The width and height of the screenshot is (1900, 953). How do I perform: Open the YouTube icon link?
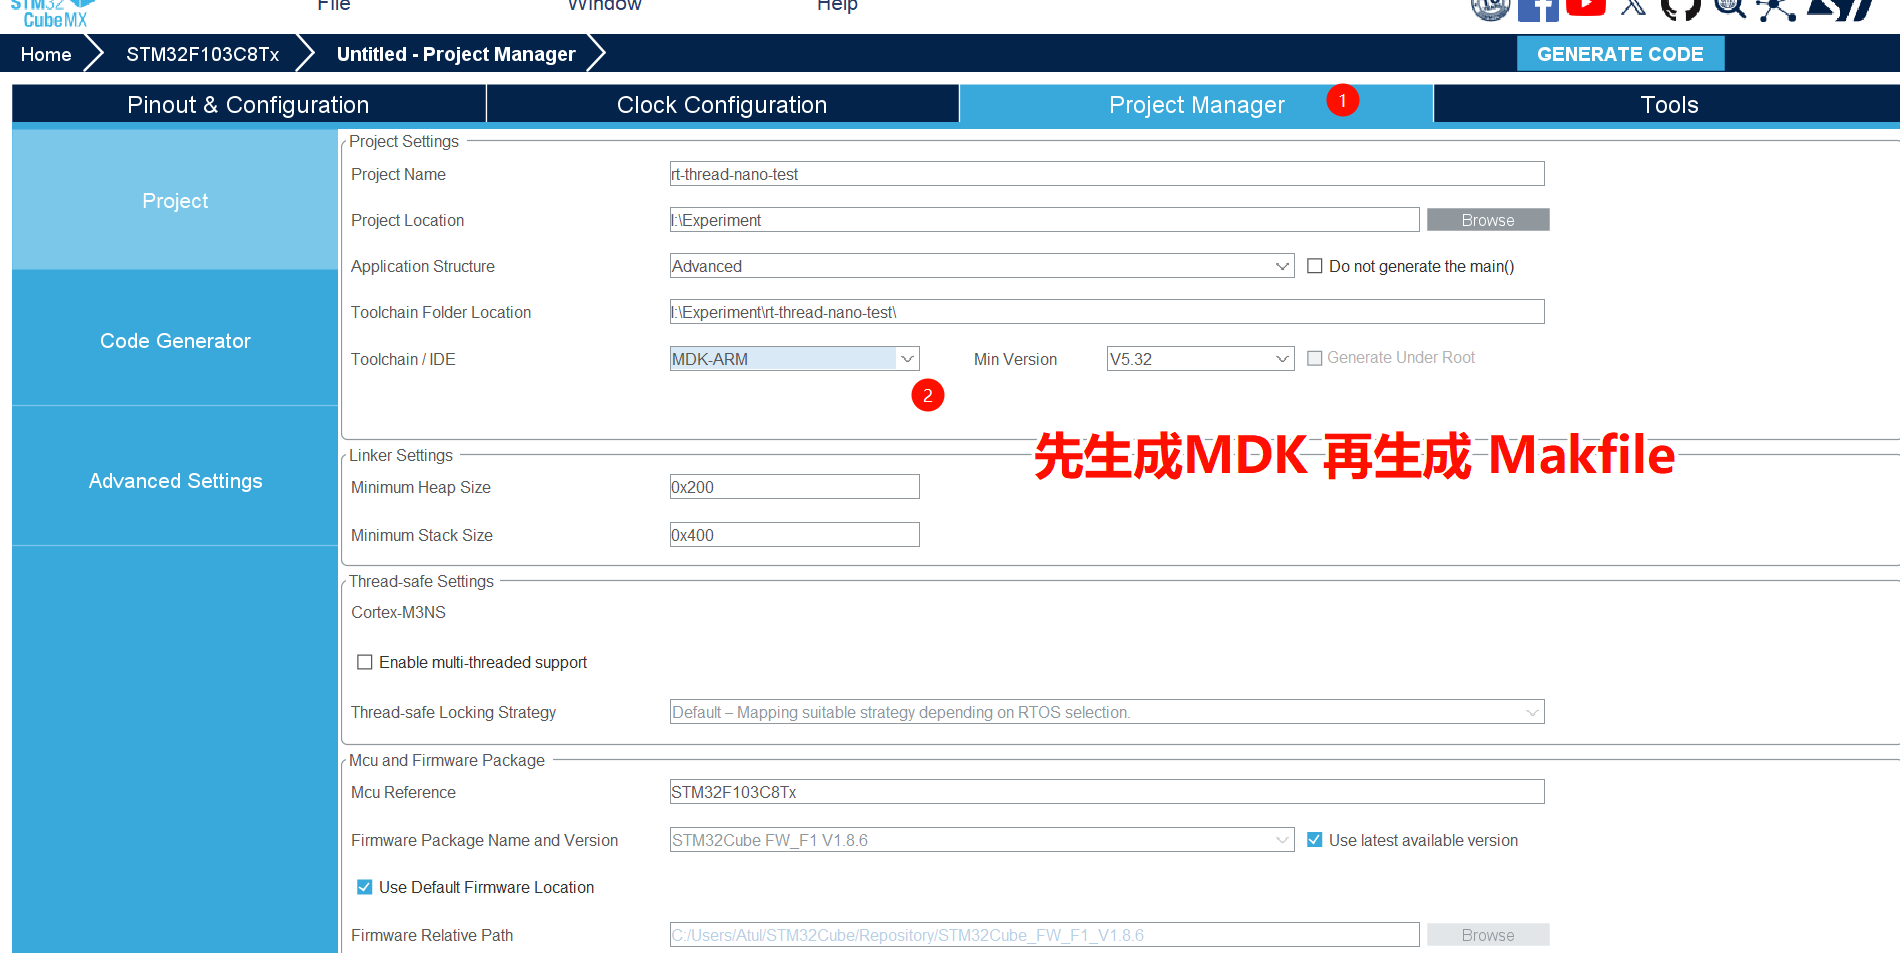pos(1586,7)
